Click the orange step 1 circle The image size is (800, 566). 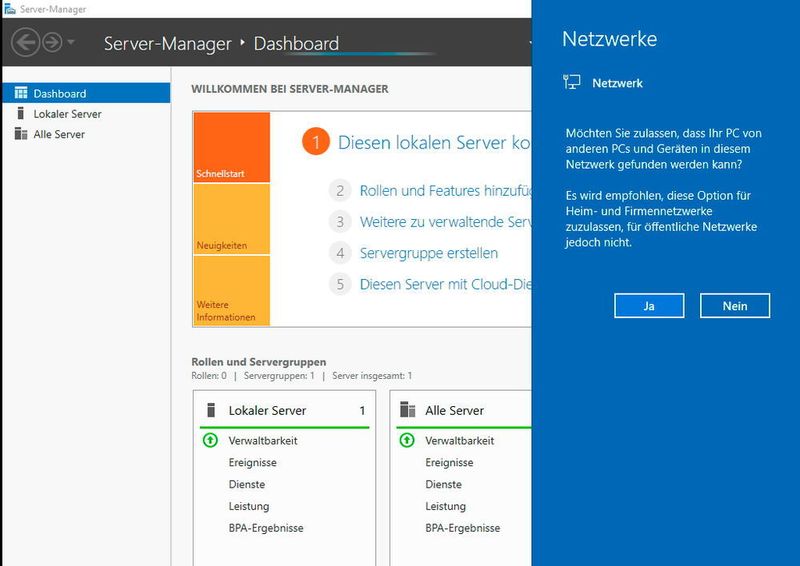(x=315, y=142)
